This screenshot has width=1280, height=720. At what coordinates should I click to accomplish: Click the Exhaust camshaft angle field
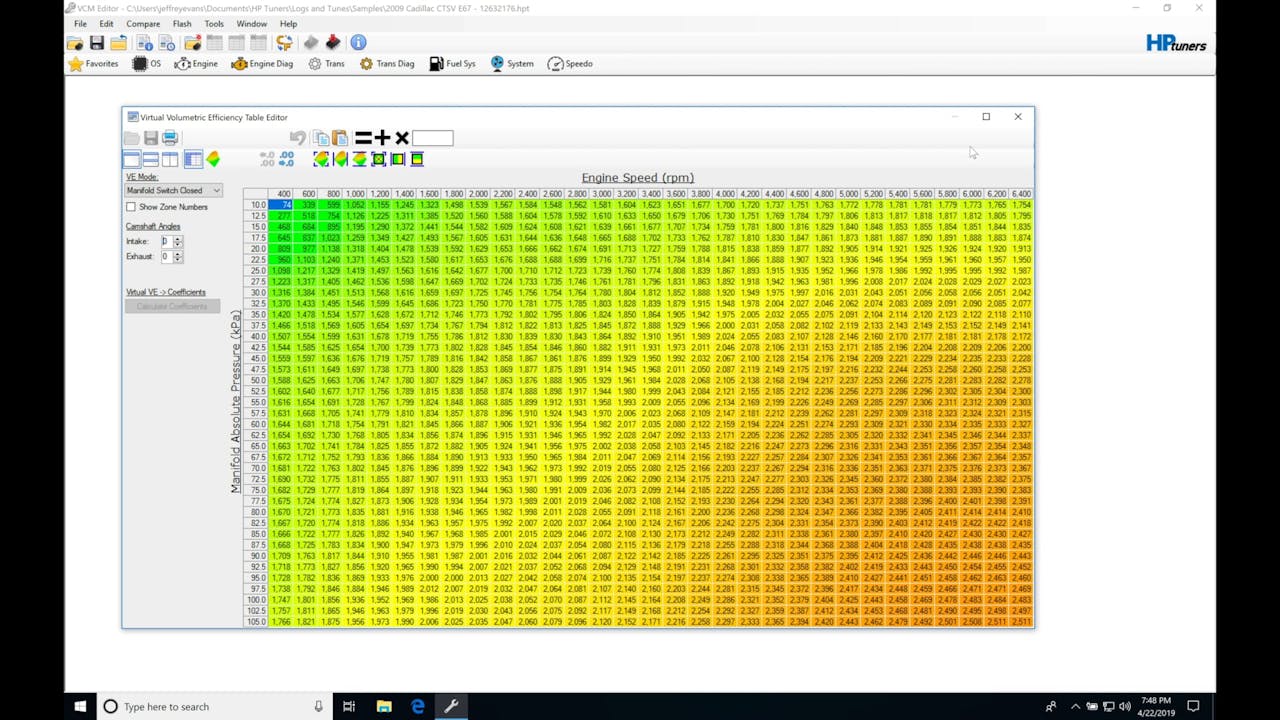coord(166,257)
